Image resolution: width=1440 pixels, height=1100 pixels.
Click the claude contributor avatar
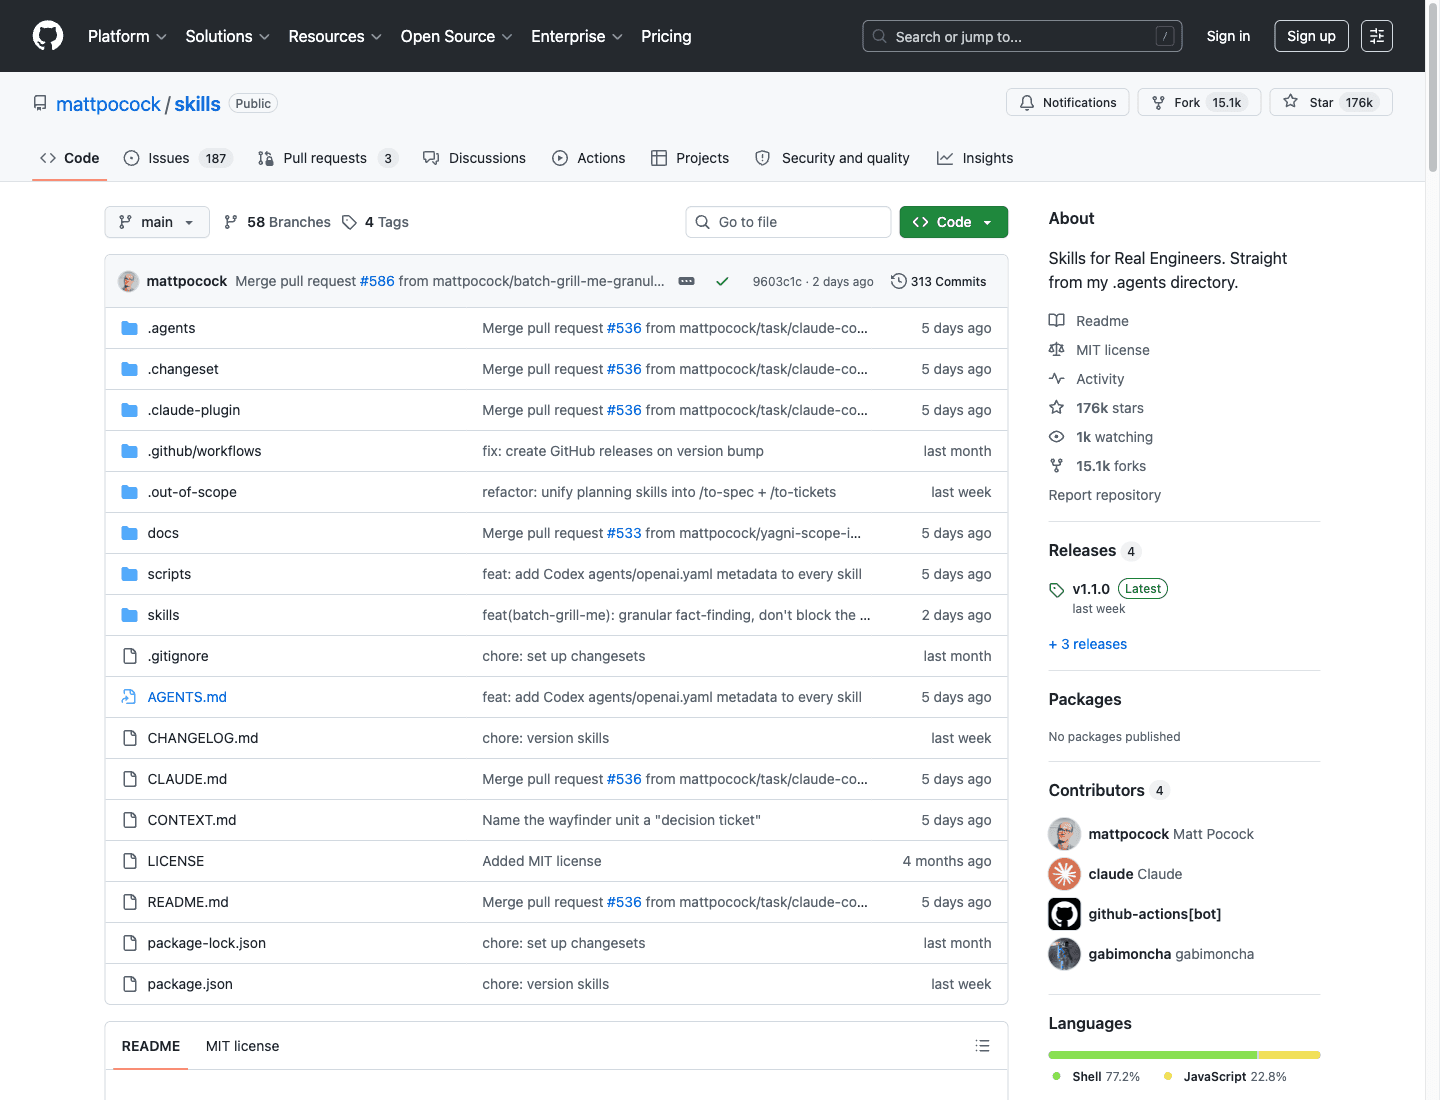(1064, 874)
